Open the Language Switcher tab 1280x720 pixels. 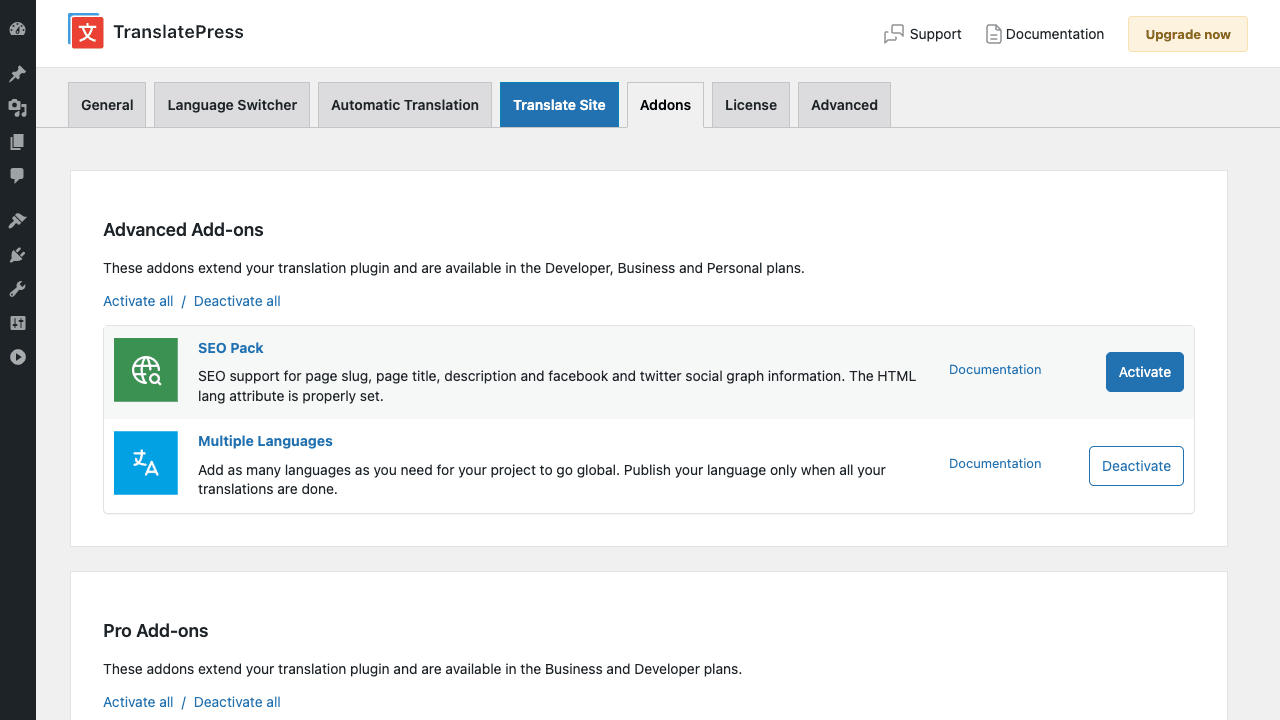coord(232,105)
